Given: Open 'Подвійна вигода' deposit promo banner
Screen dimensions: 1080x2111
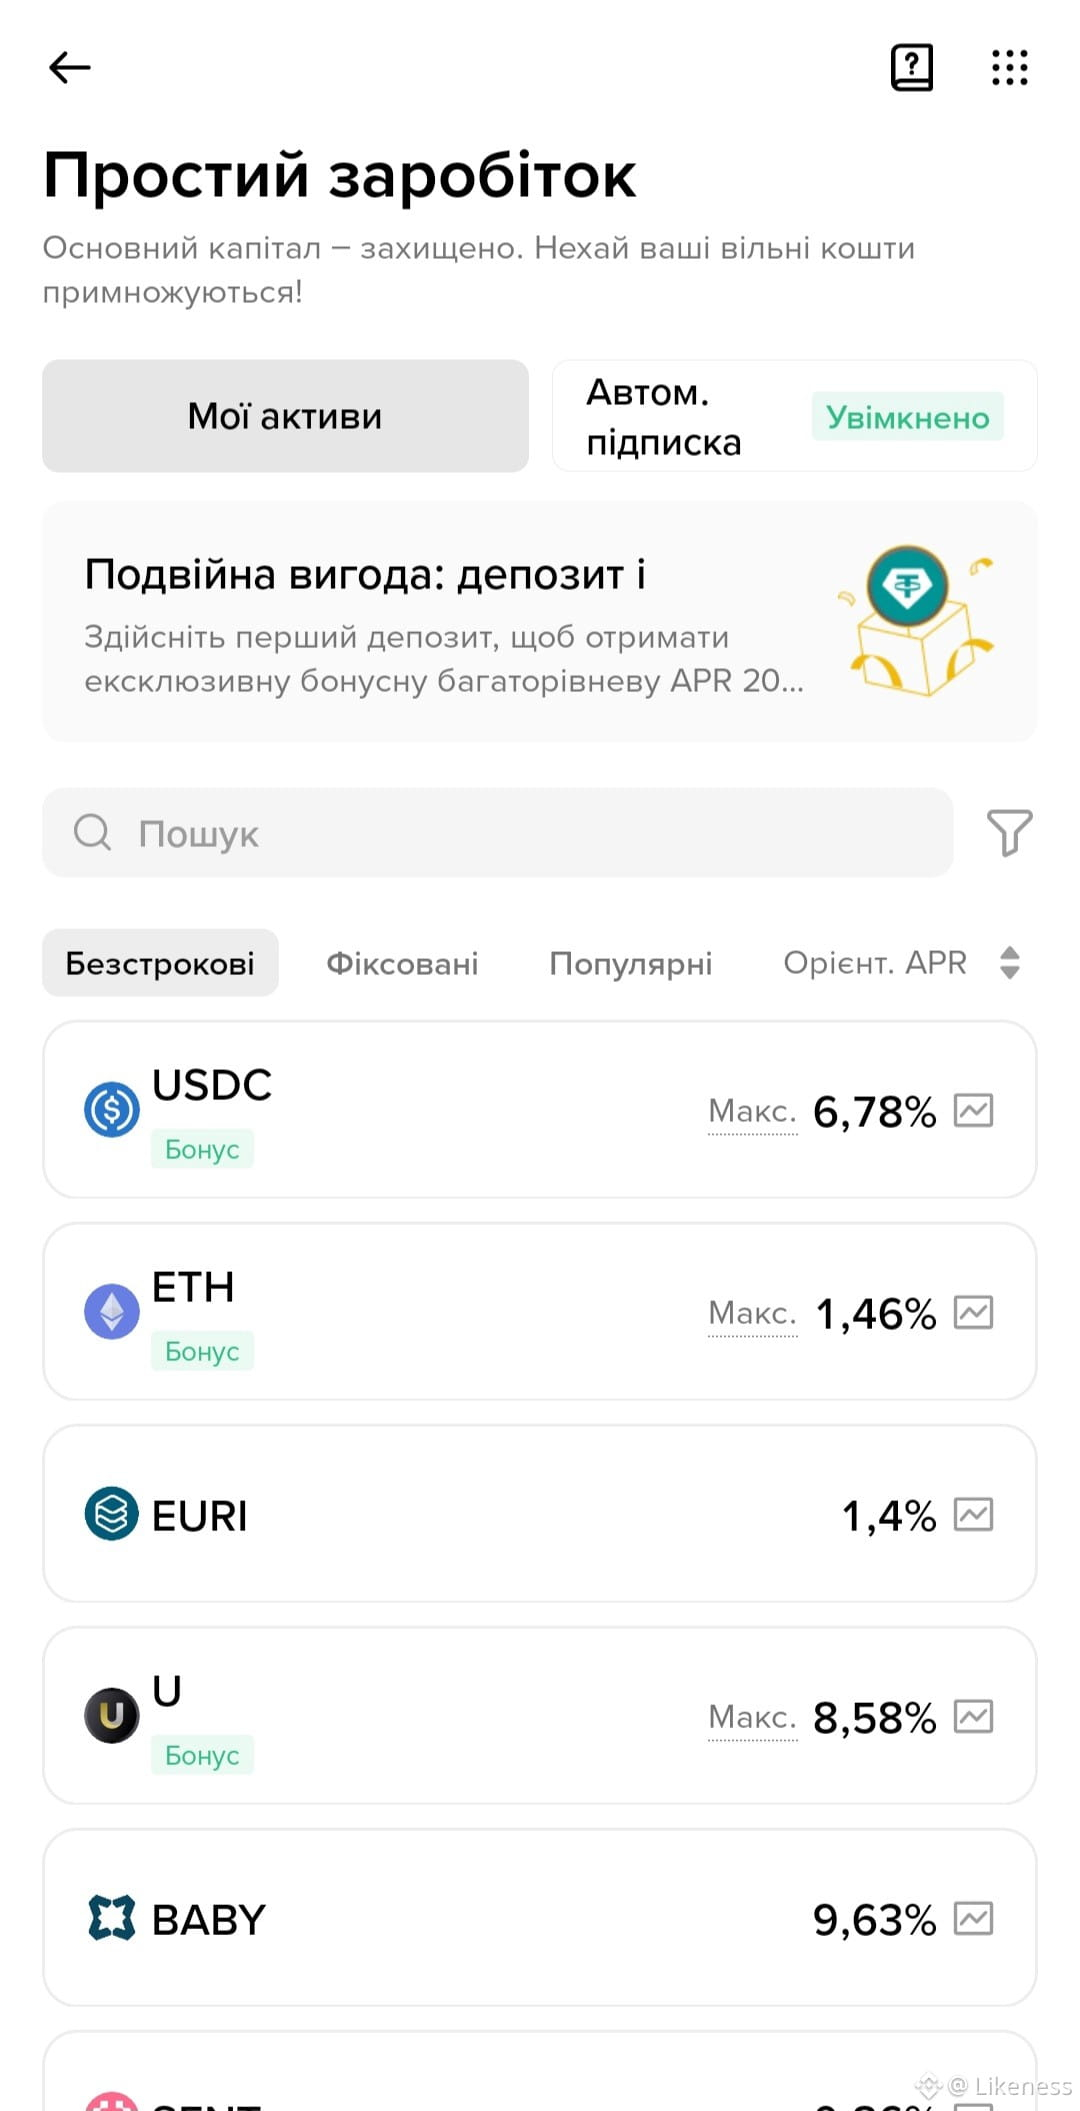Looking at the screenshot, I should 540,621.
